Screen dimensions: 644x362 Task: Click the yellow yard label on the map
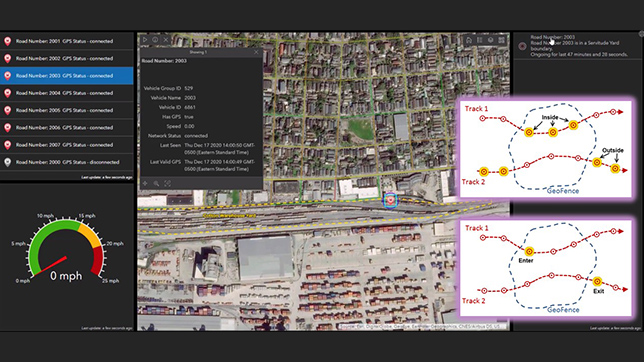click(x=229, y=216)
